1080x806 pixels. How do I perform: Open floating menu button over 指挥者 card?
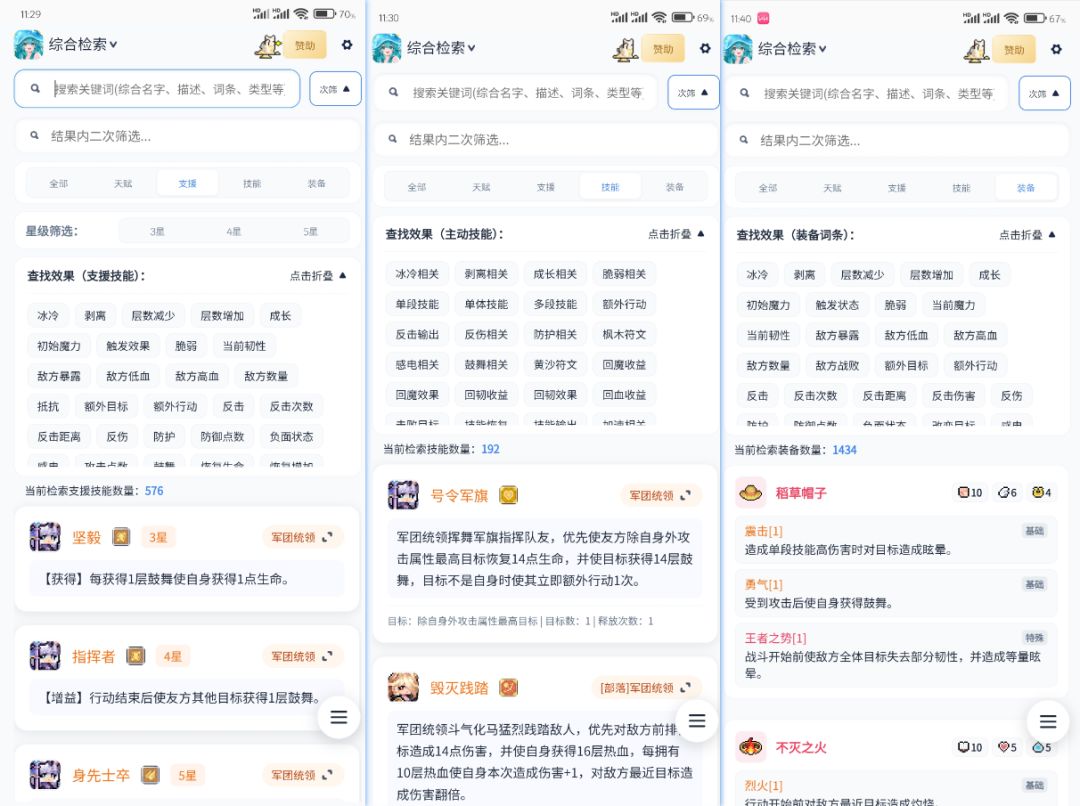[338, 717]
